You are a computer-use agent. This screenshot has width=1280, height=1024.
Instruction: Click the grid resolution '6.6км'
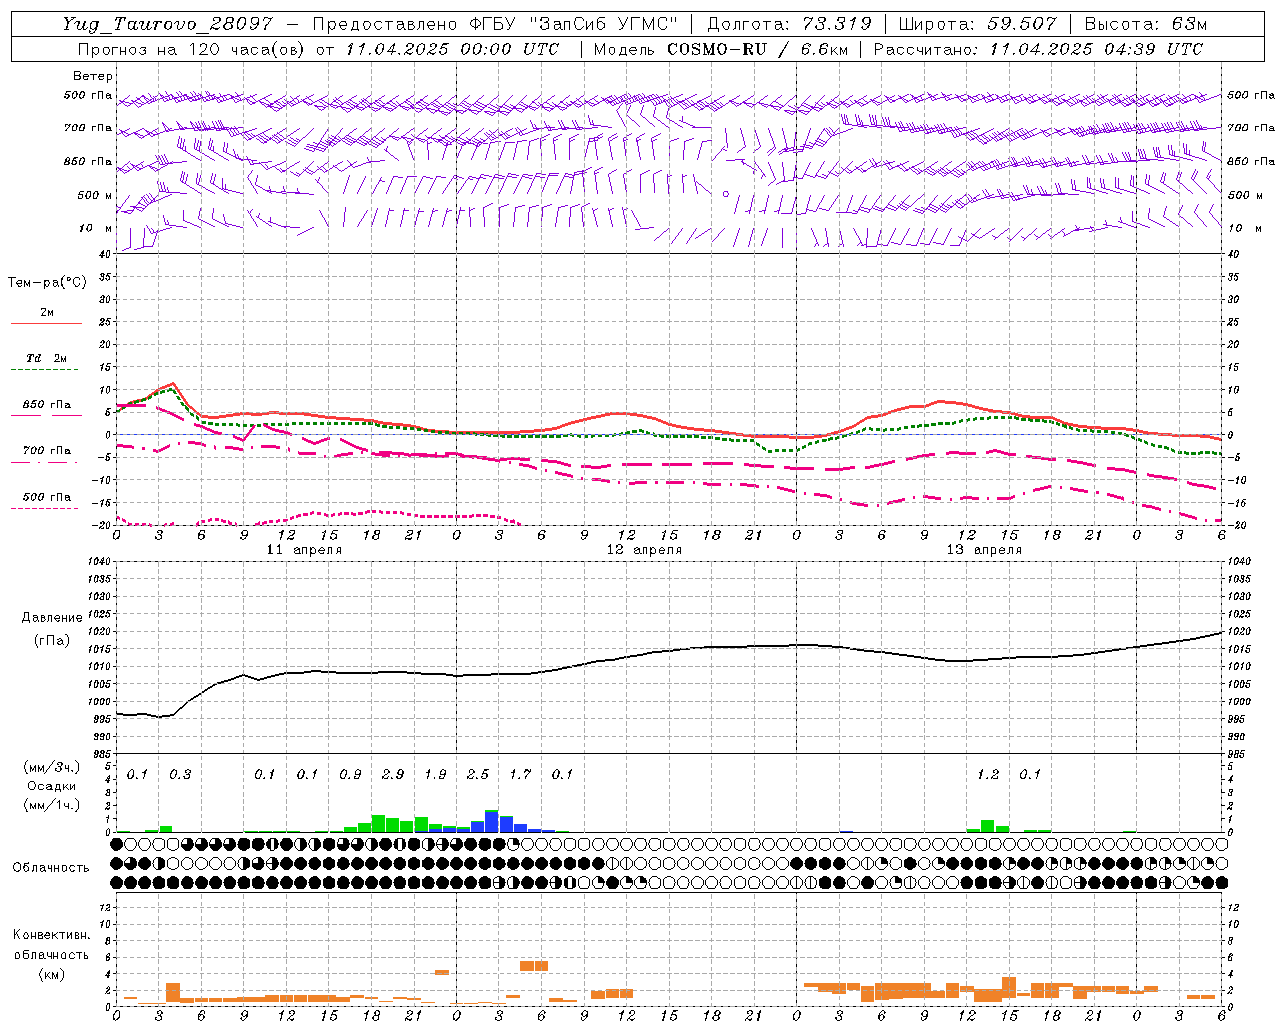tap(826, 49)
